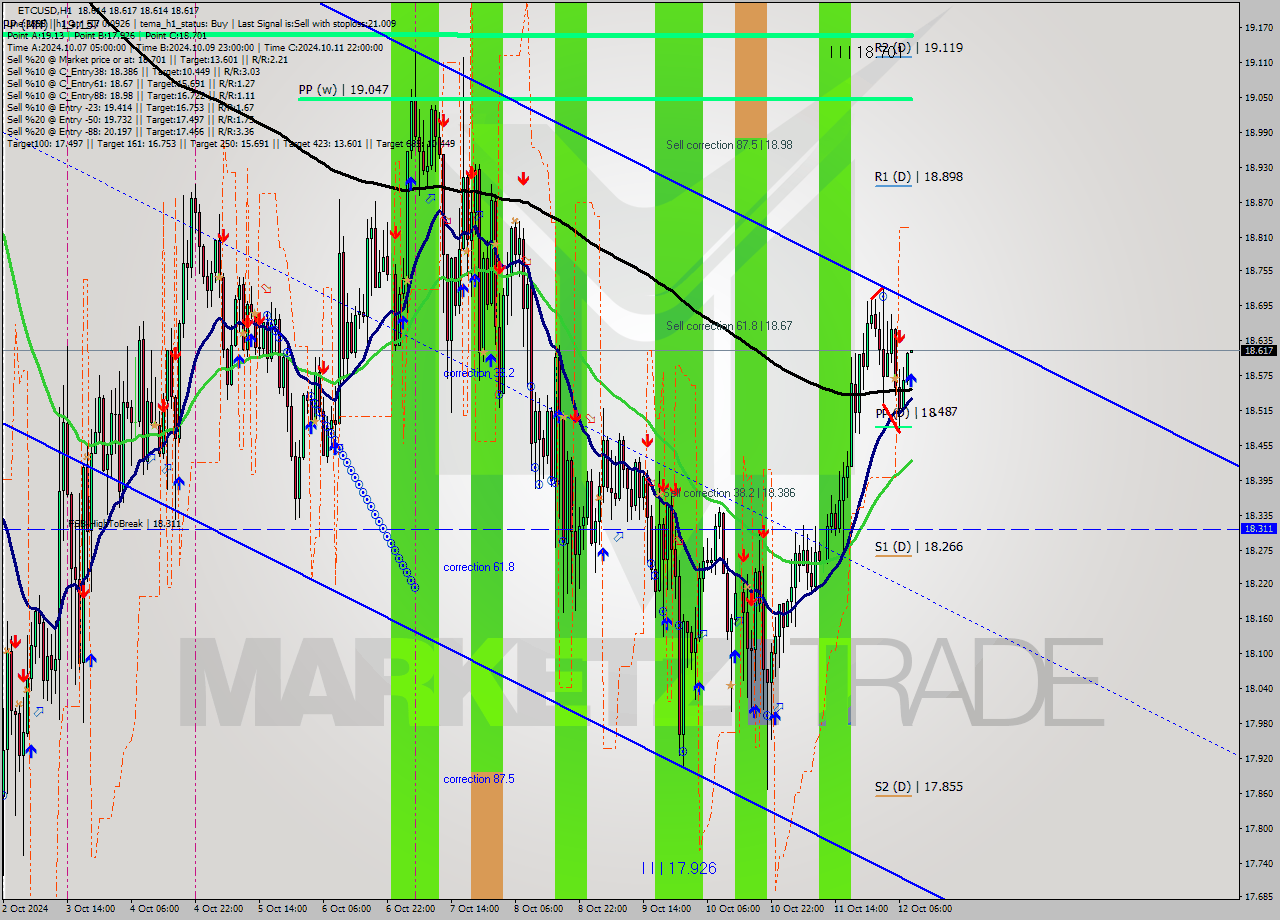Click the '12 Oct 06:00' time axis label
The image size is (1280, 920).
pyautogui.click(x=924, y=909)
